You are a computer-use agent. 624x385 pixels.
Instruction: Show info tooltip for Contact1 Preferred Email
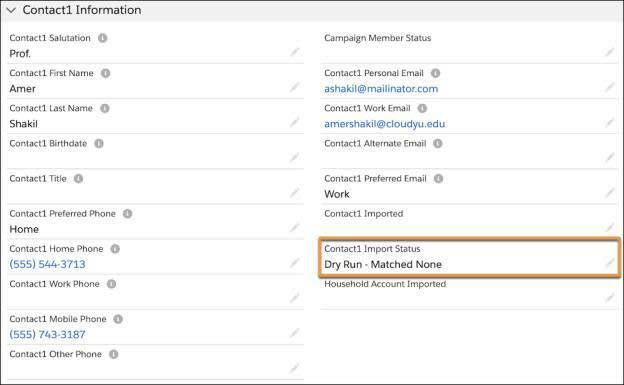[439, 178]
